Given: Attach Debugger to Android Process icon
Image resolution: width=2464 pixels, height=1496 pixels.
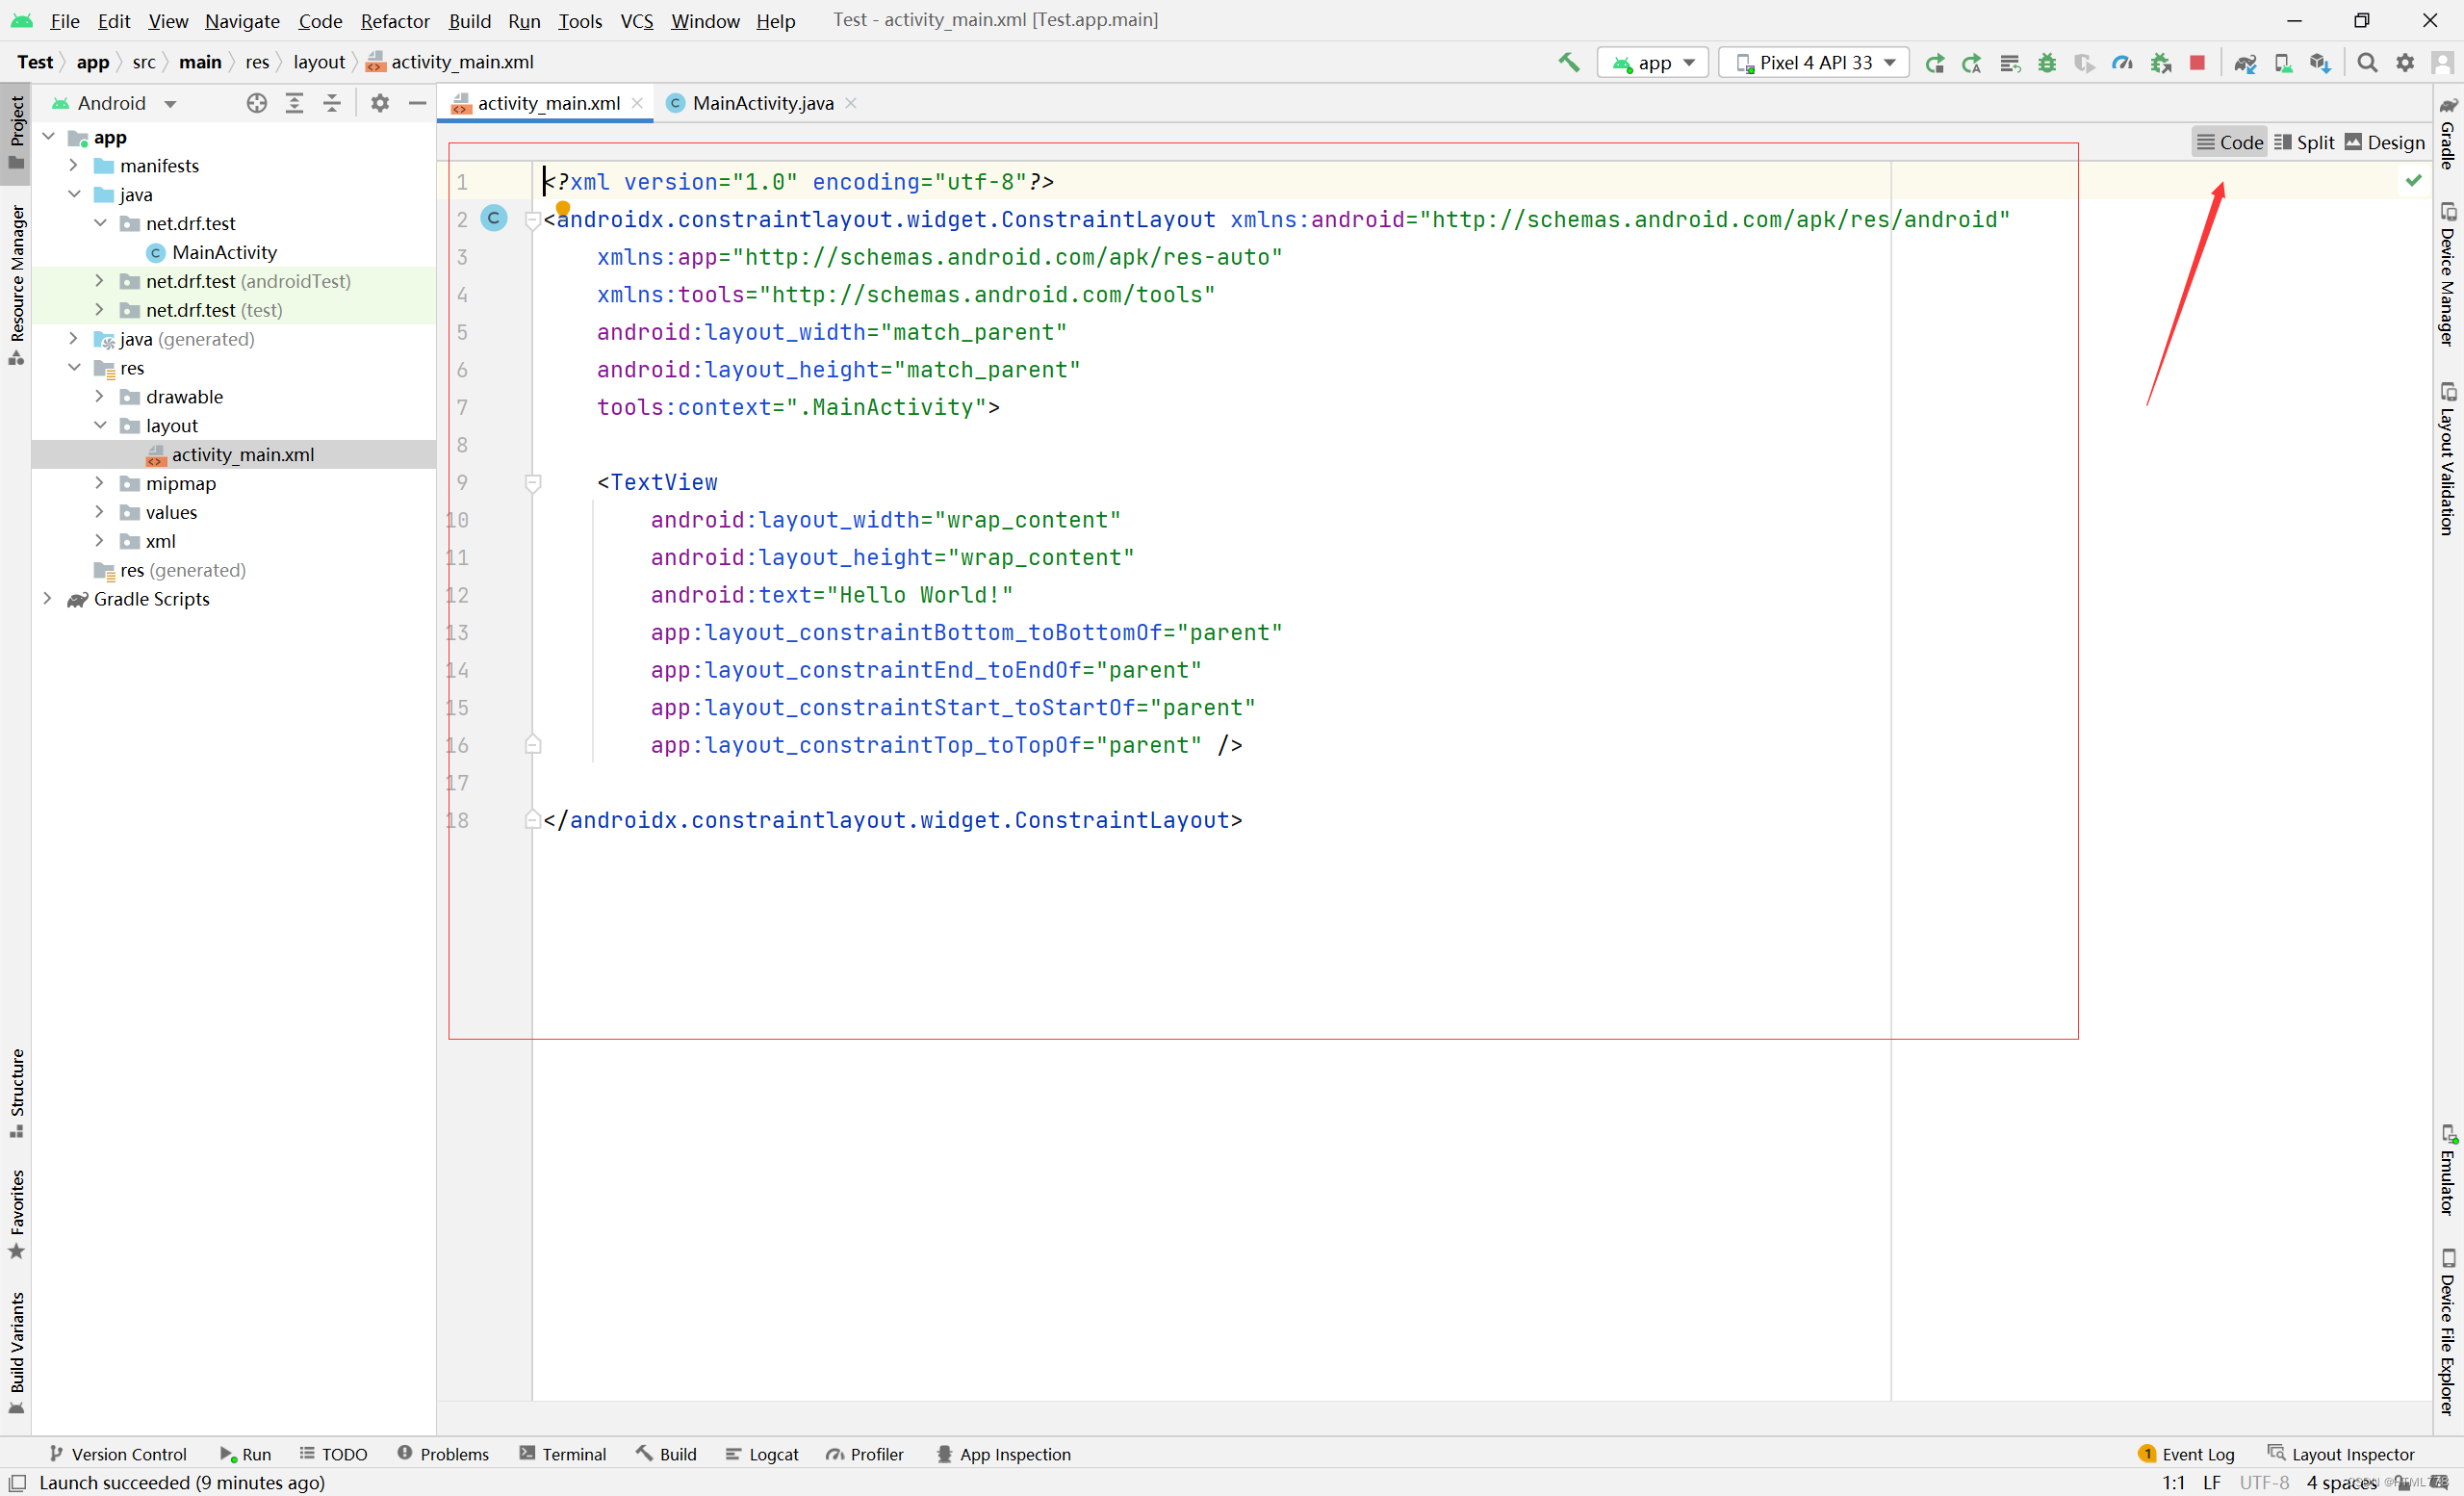Looking at the screenshot, I should 2160,63.
